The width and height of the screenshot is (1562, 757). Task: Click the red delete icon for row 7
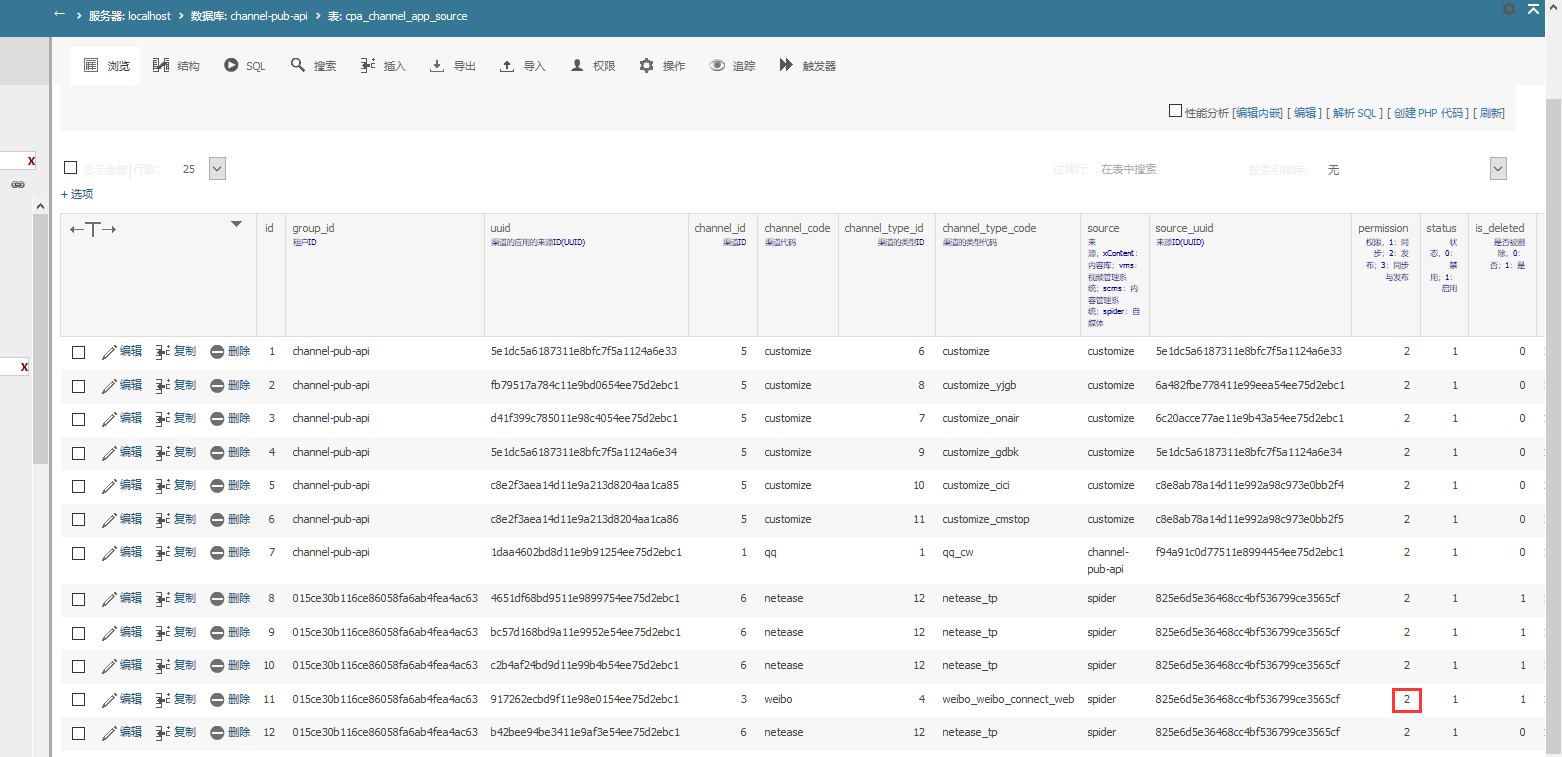point(217,553)
